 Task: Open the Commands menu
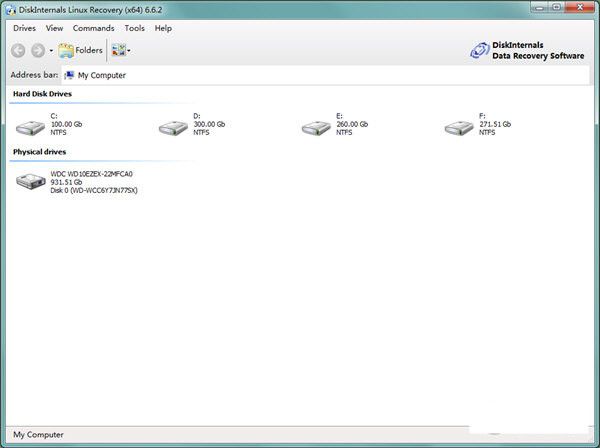(x=93, y=28)
